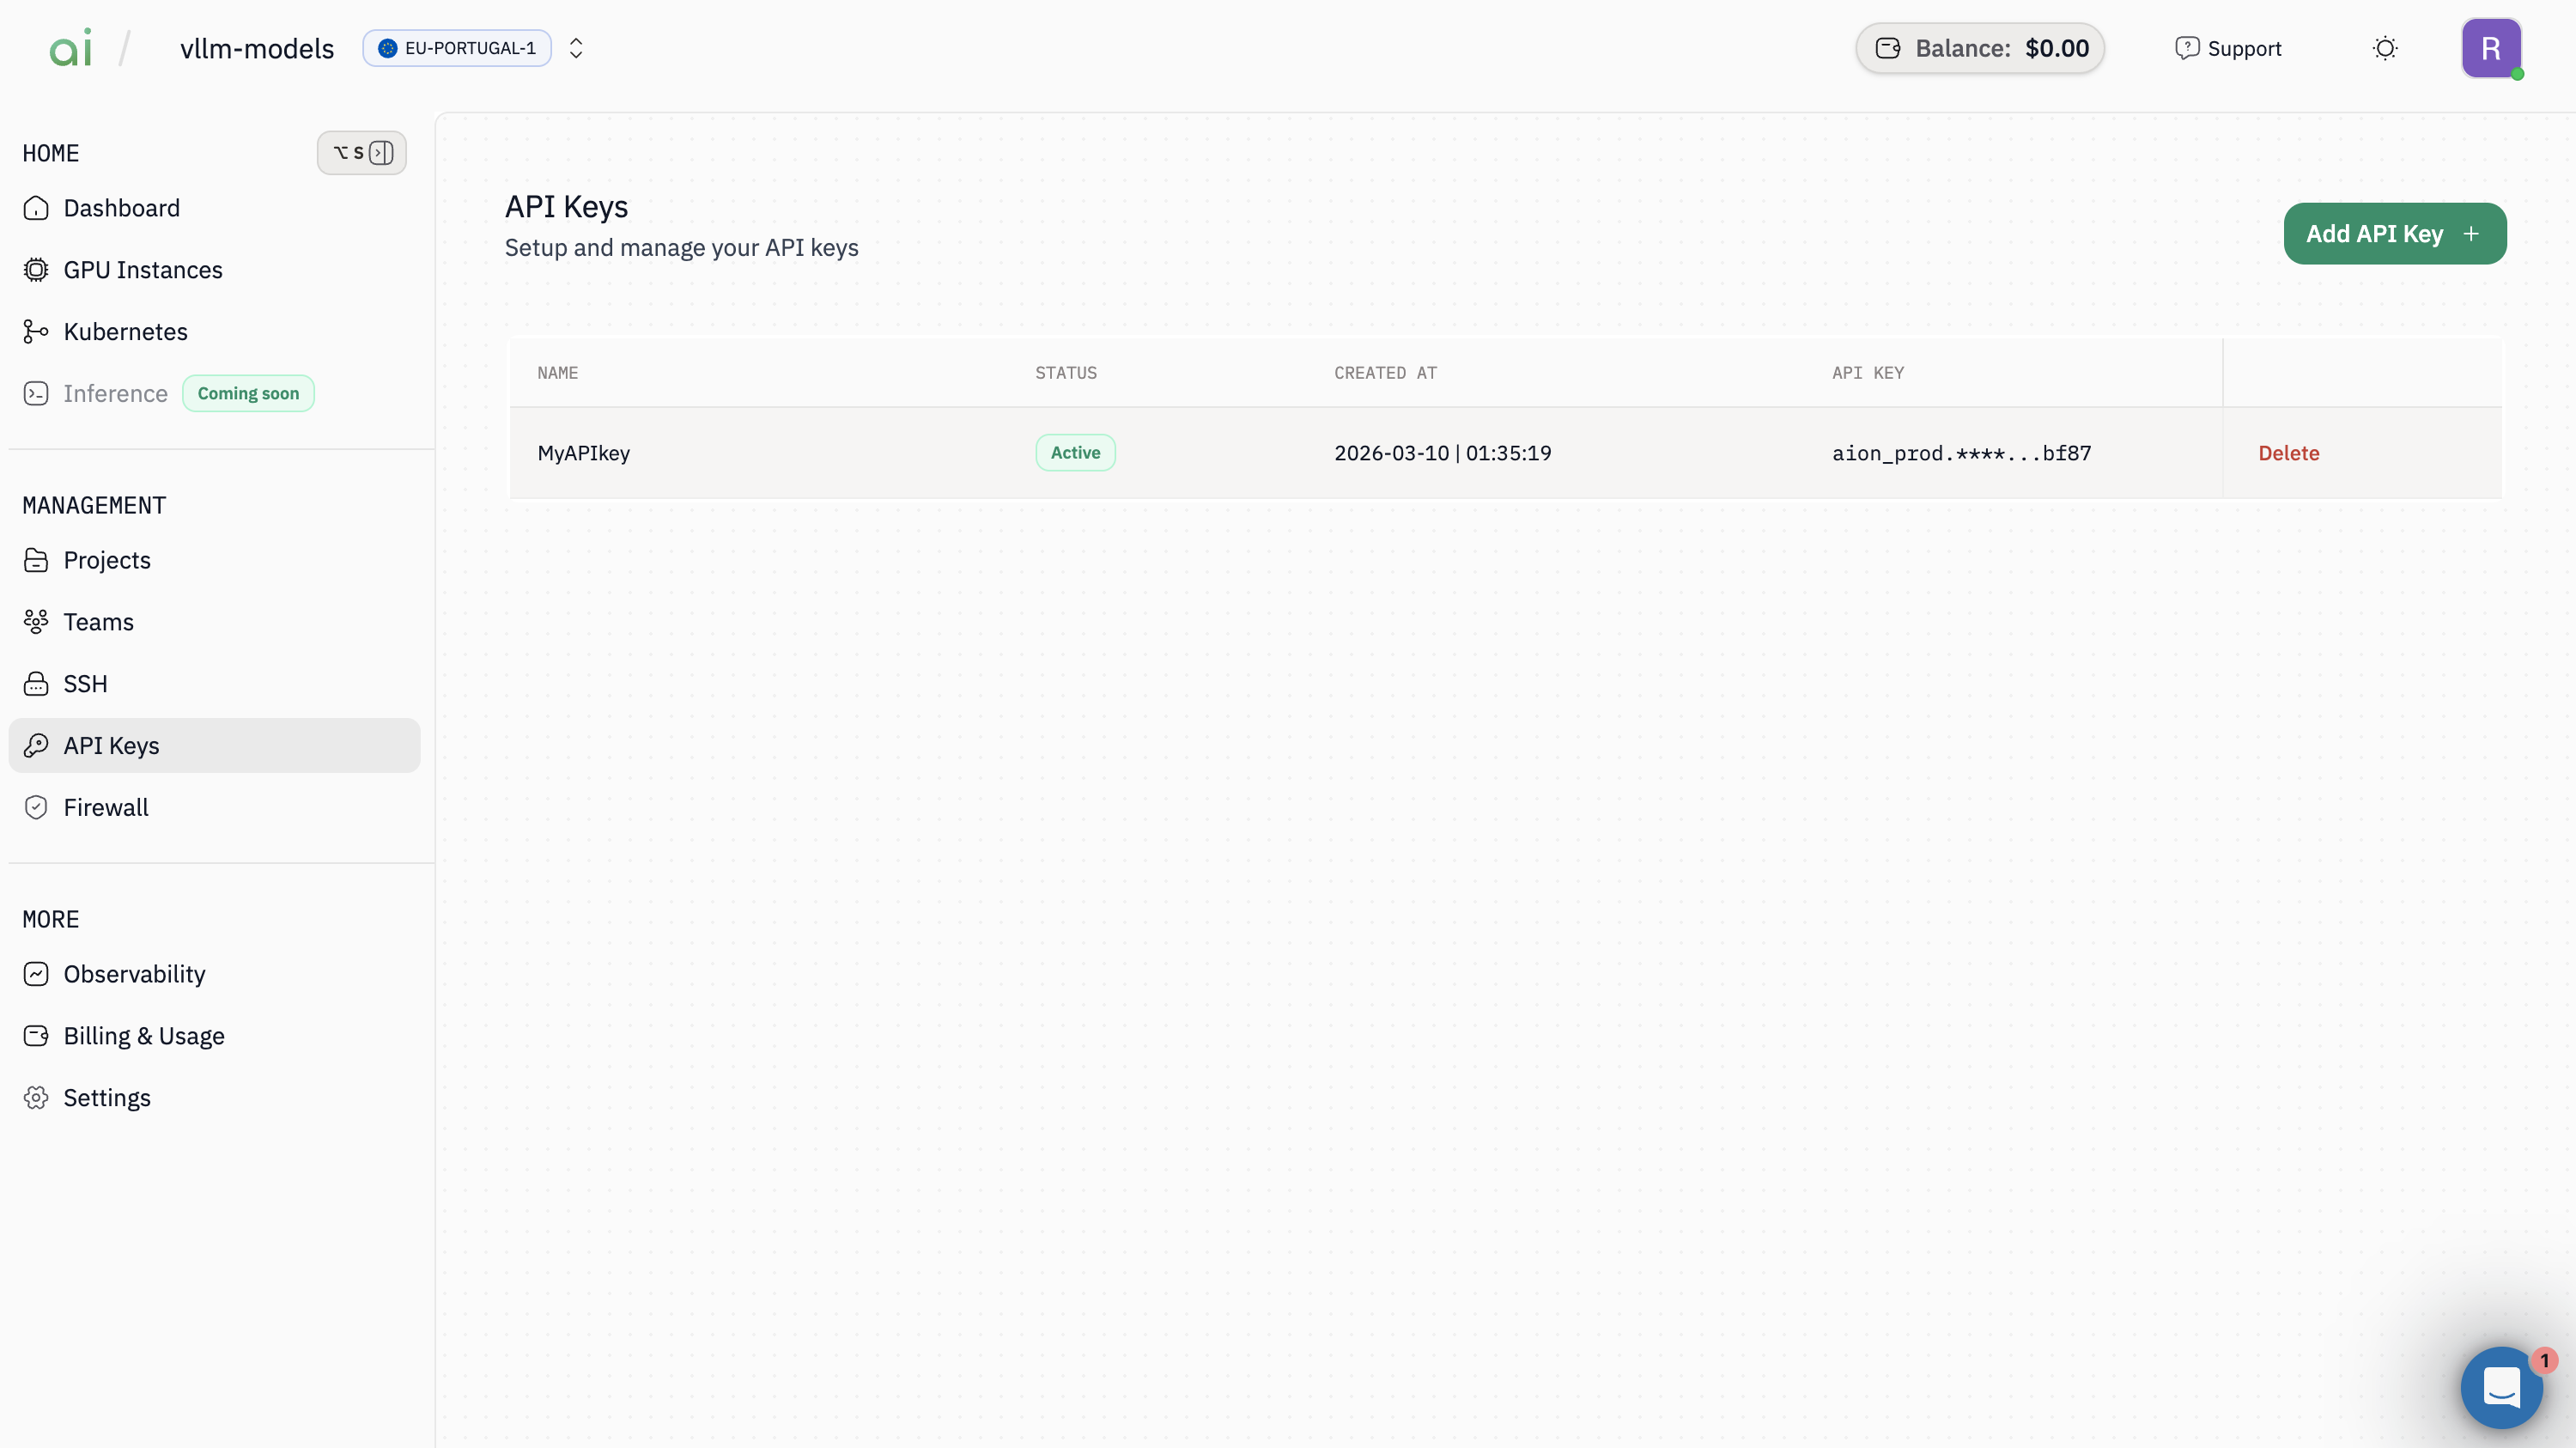The image size is (2576, 1448).
Task: Delete the MyAPIkey entry
Action: [2288, 453]
